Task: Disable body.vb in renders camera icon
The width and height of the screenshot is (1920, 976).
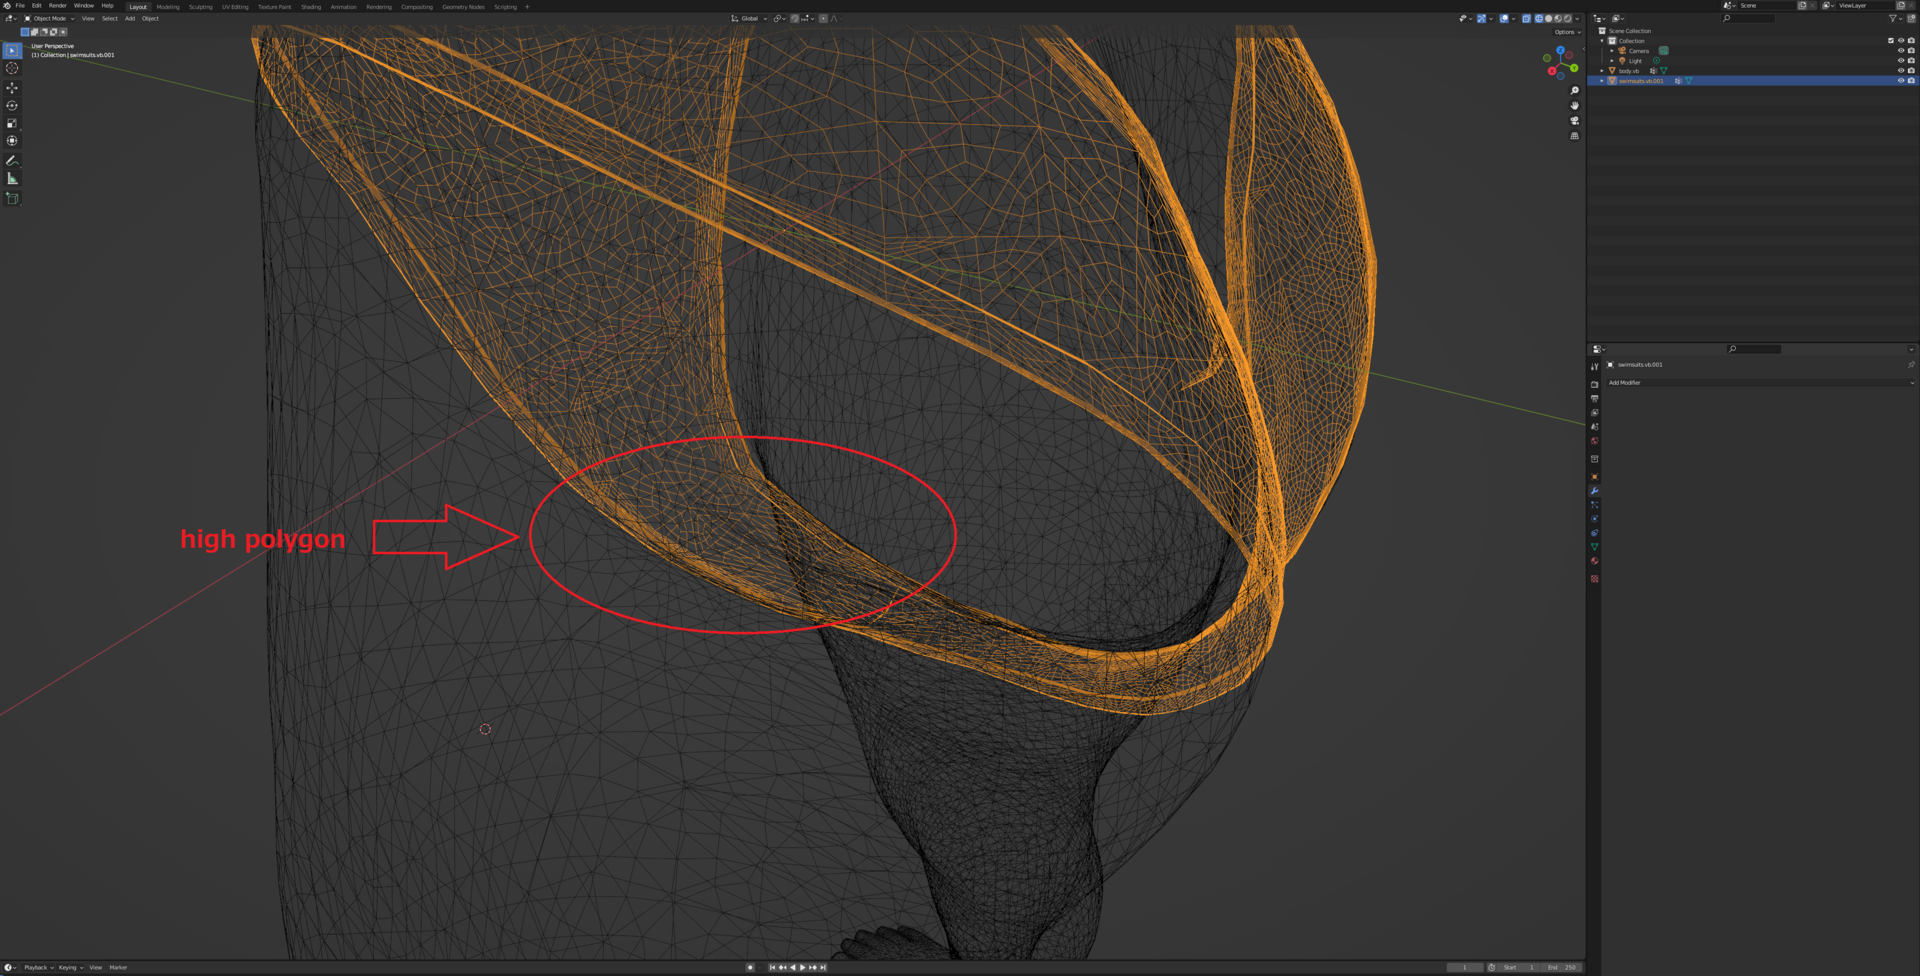Action: pyautogui.click(x=1911, y=71)
